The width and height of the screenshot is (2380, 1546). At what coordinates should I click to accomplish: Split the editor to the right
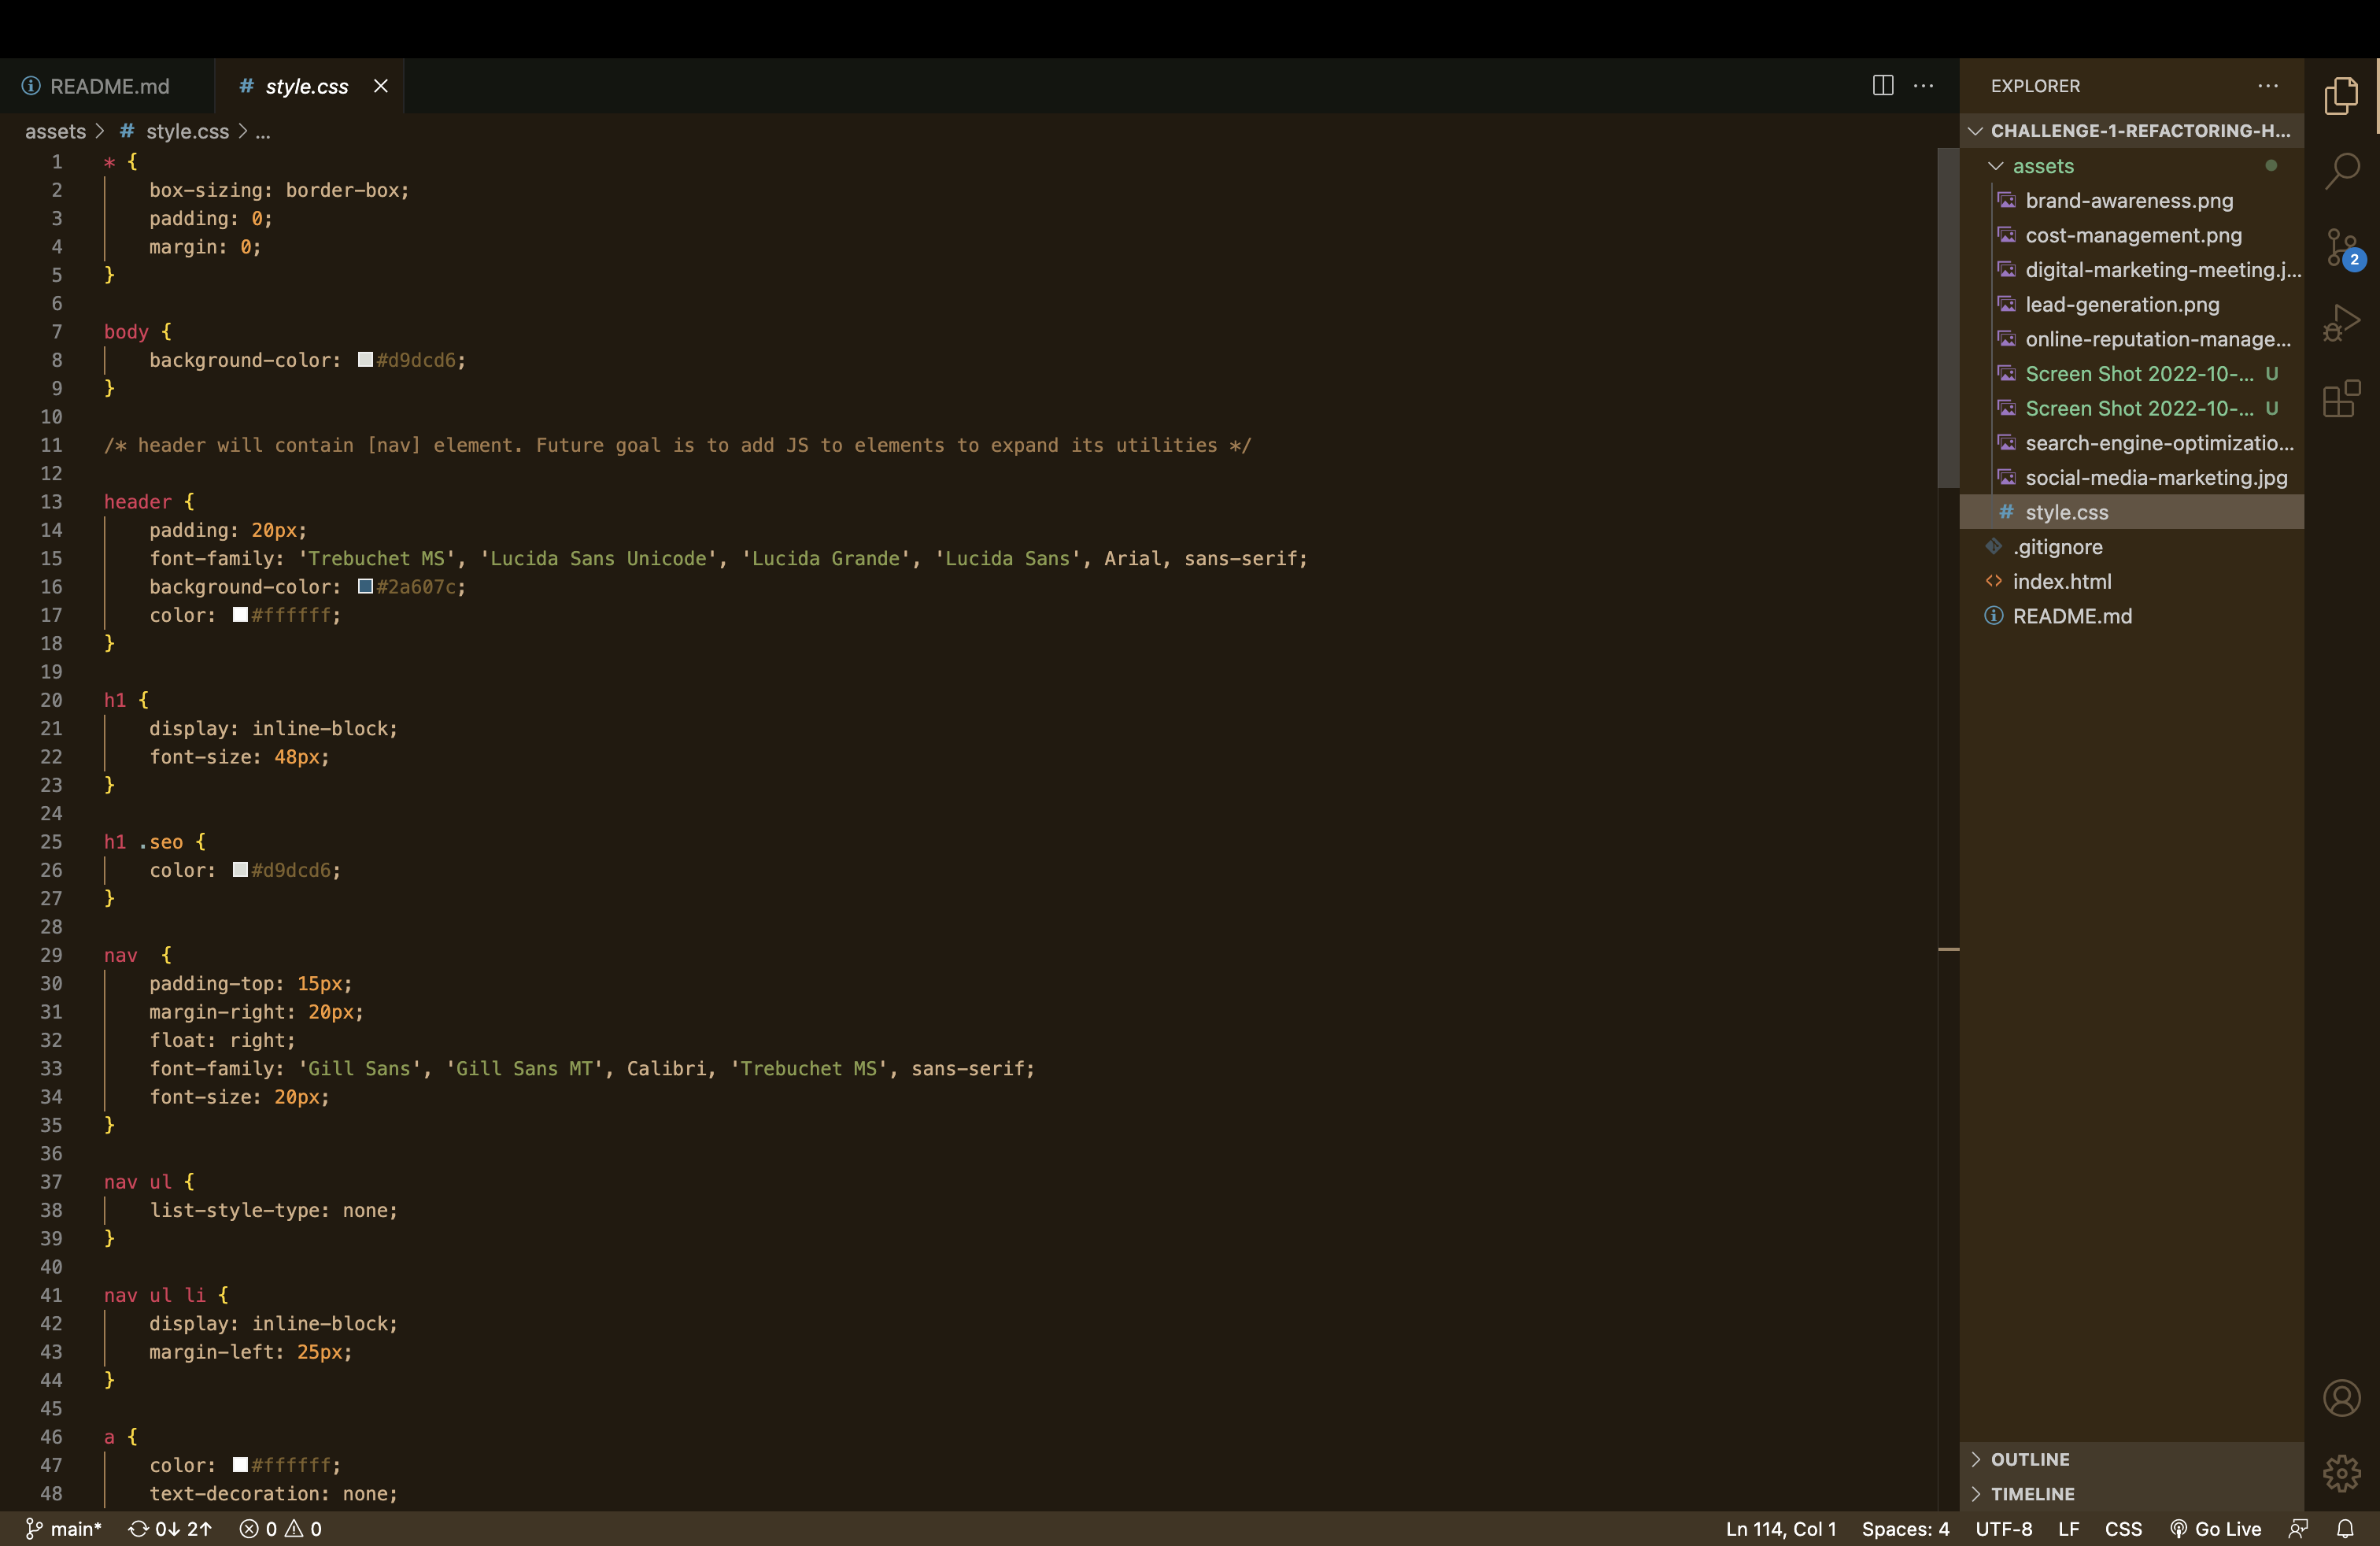click(1882, 86)
